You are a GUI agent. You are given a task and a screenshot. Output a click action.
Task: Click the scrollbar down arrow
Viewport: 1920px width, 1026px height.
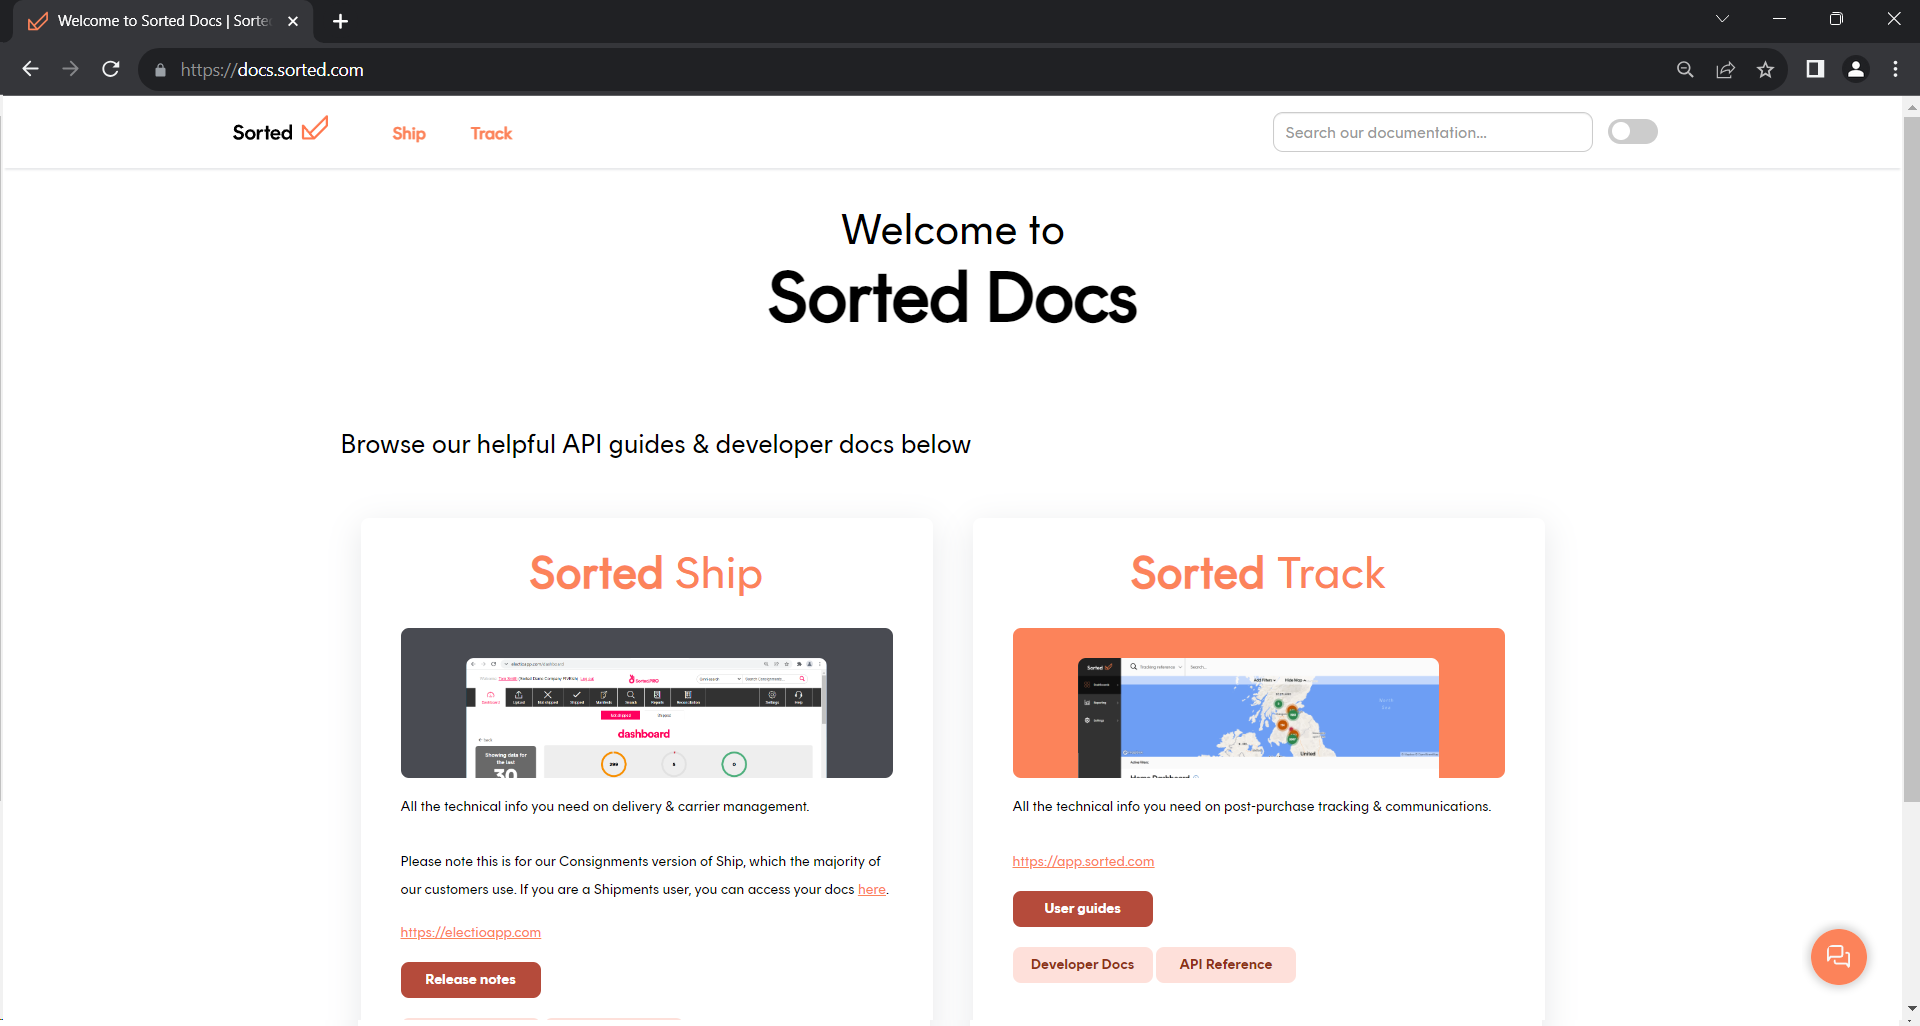point(1911,1009)
